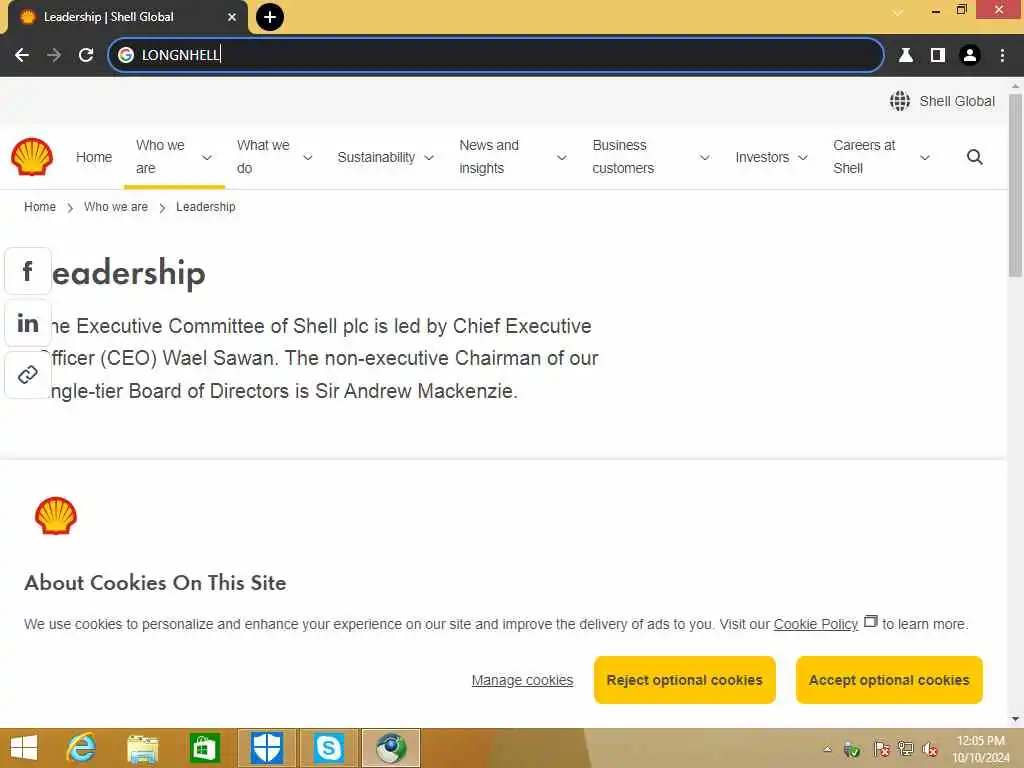Click the Shell pecten logo in header
Viewport: 1024px width, 768px height.
pos(31,157)
